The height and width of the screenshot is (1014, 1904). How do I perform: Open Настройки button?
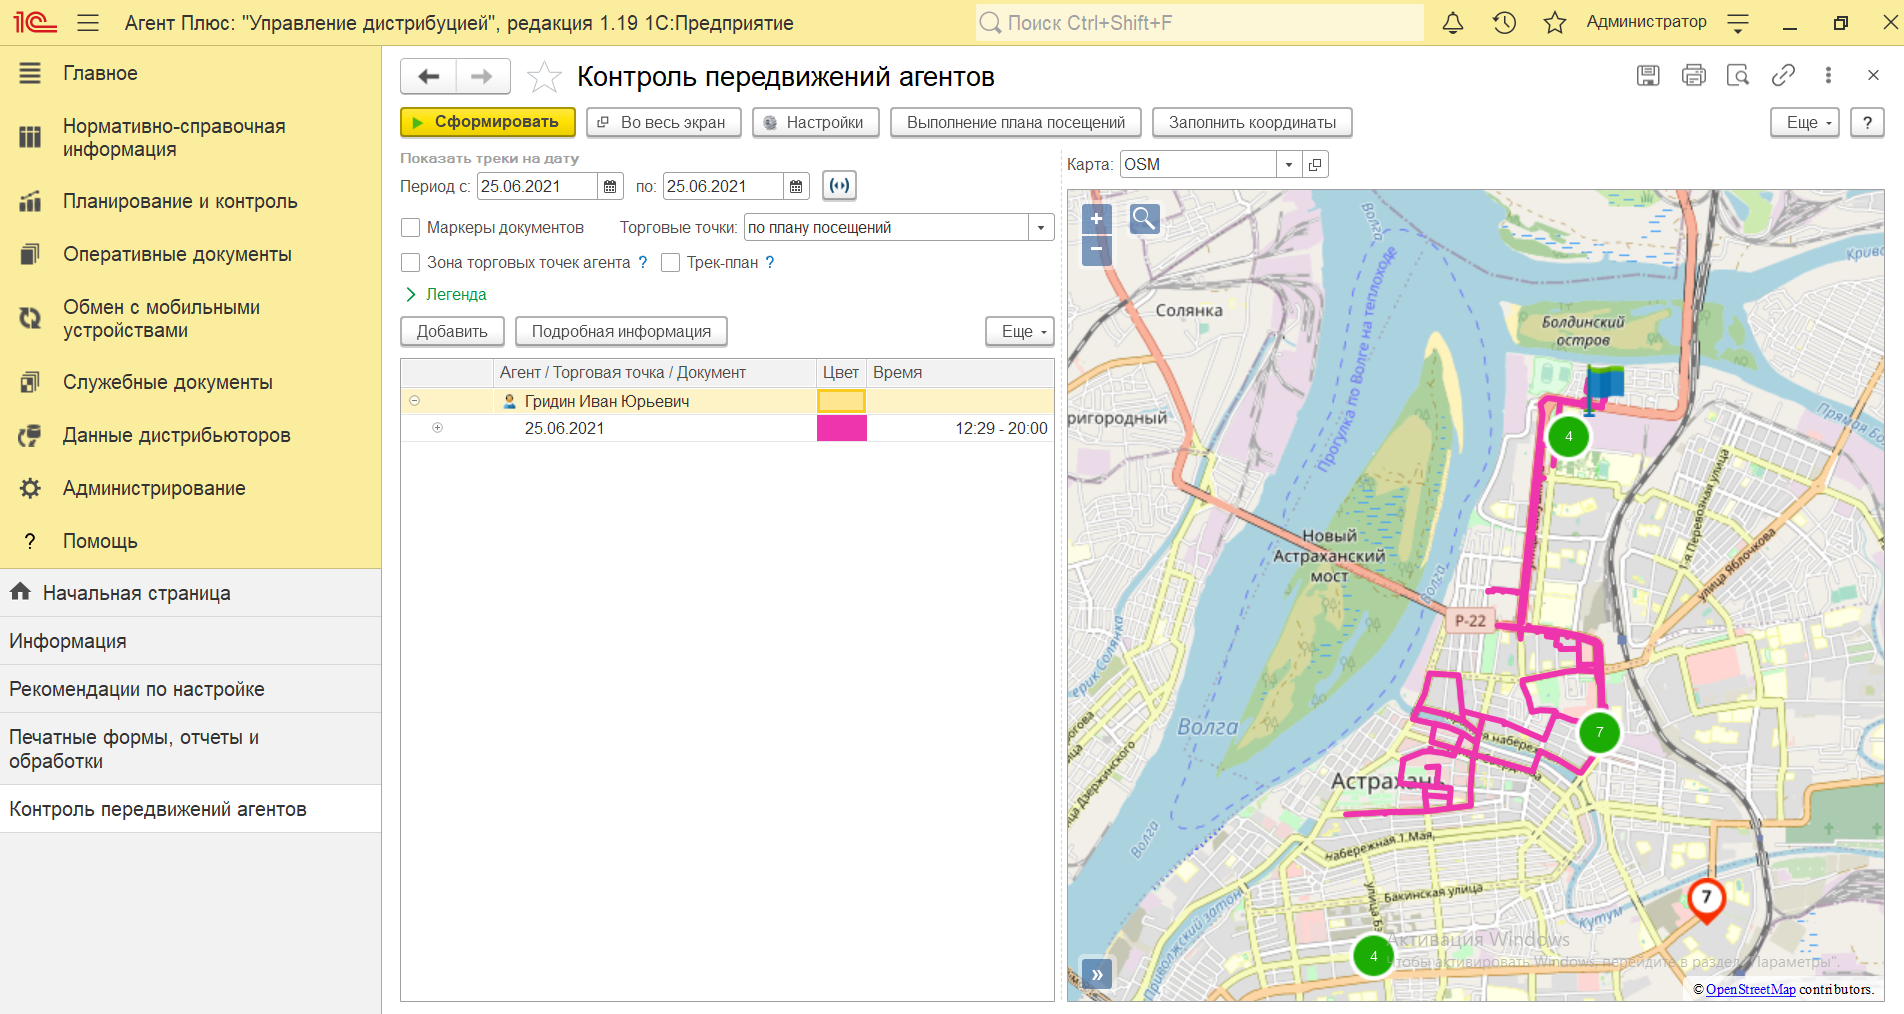tap(816, 122)
